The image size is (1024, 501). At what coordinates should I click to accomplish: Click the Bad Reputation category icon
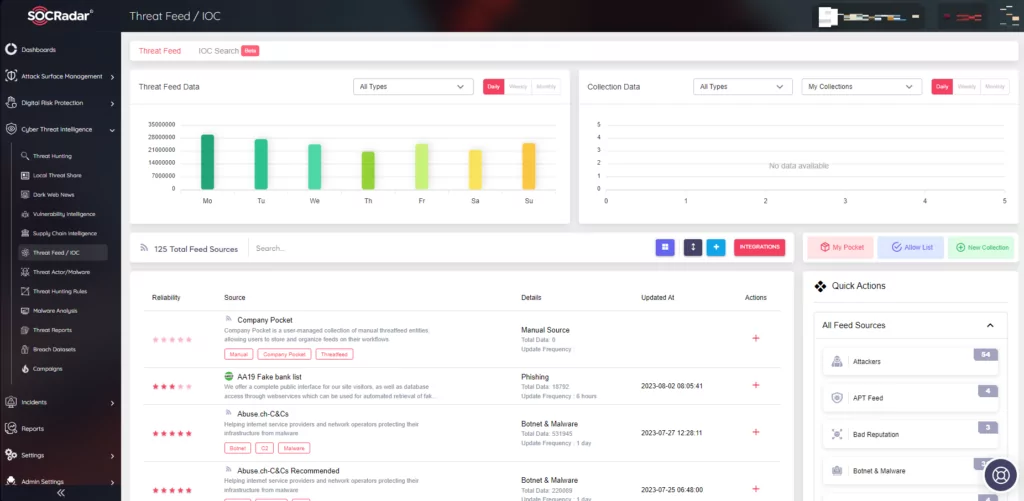point(837,434)
